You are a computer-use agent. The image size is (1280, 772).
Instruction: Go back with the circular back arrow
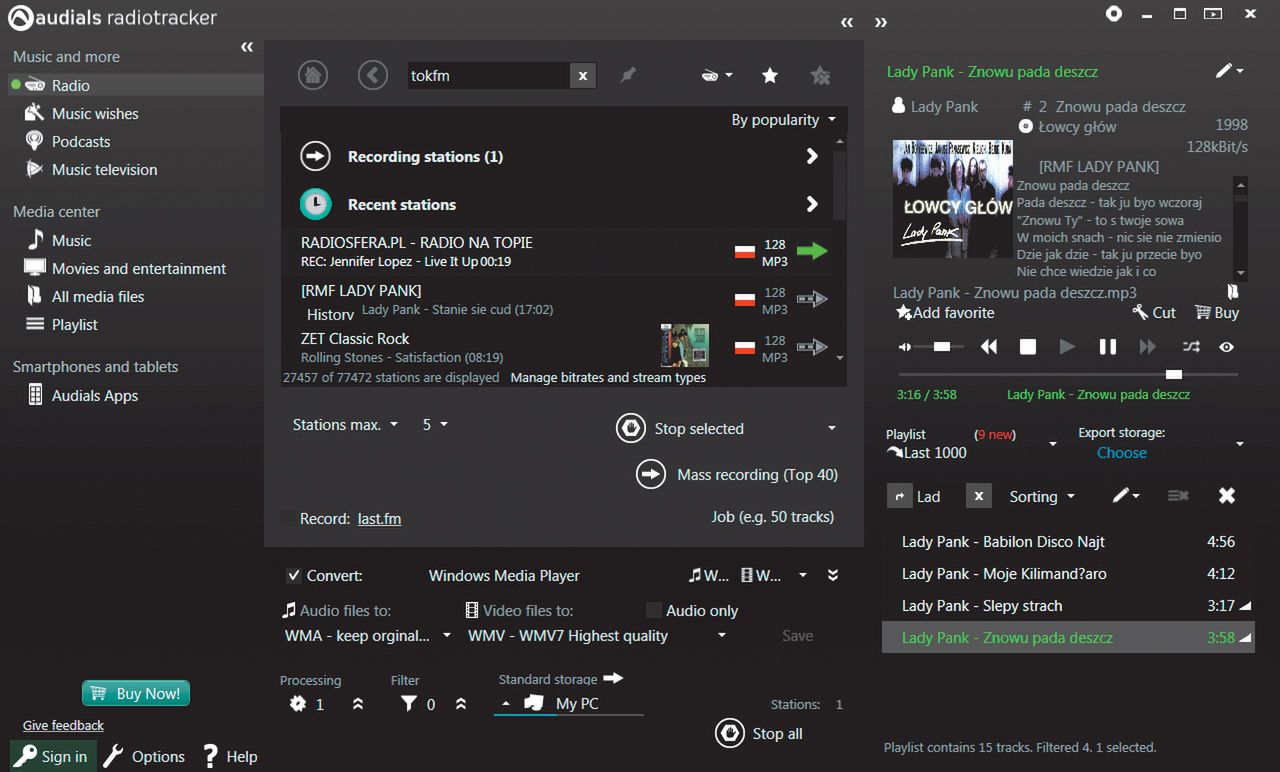[373, 75]
